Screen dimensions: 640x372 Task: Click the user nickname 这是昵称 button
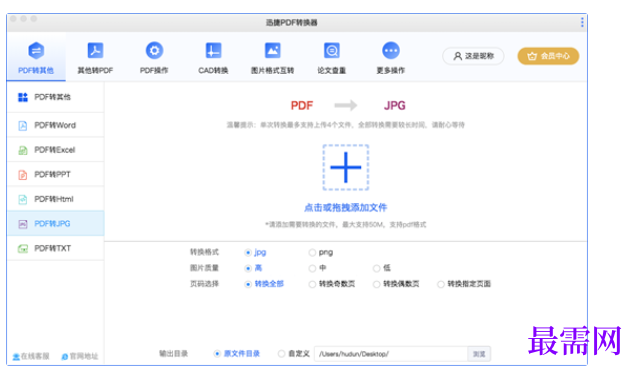pyautogui.click(x=473, y=56)
